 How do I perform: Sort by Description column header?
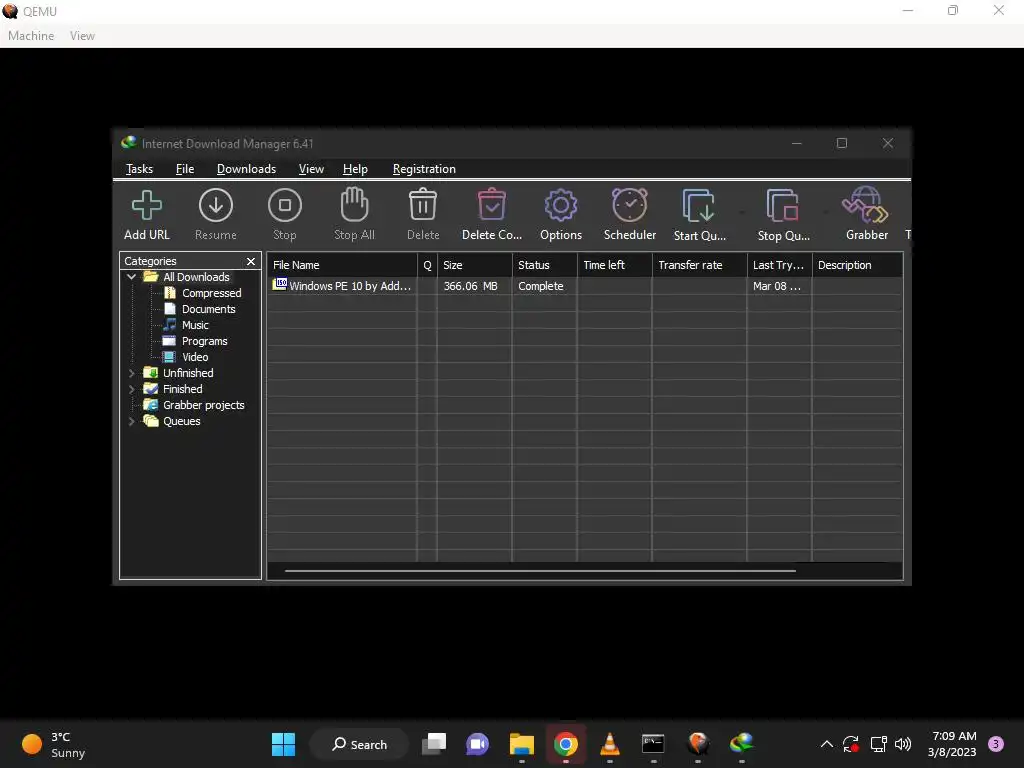pyautogui.click(x=857, y=265)
